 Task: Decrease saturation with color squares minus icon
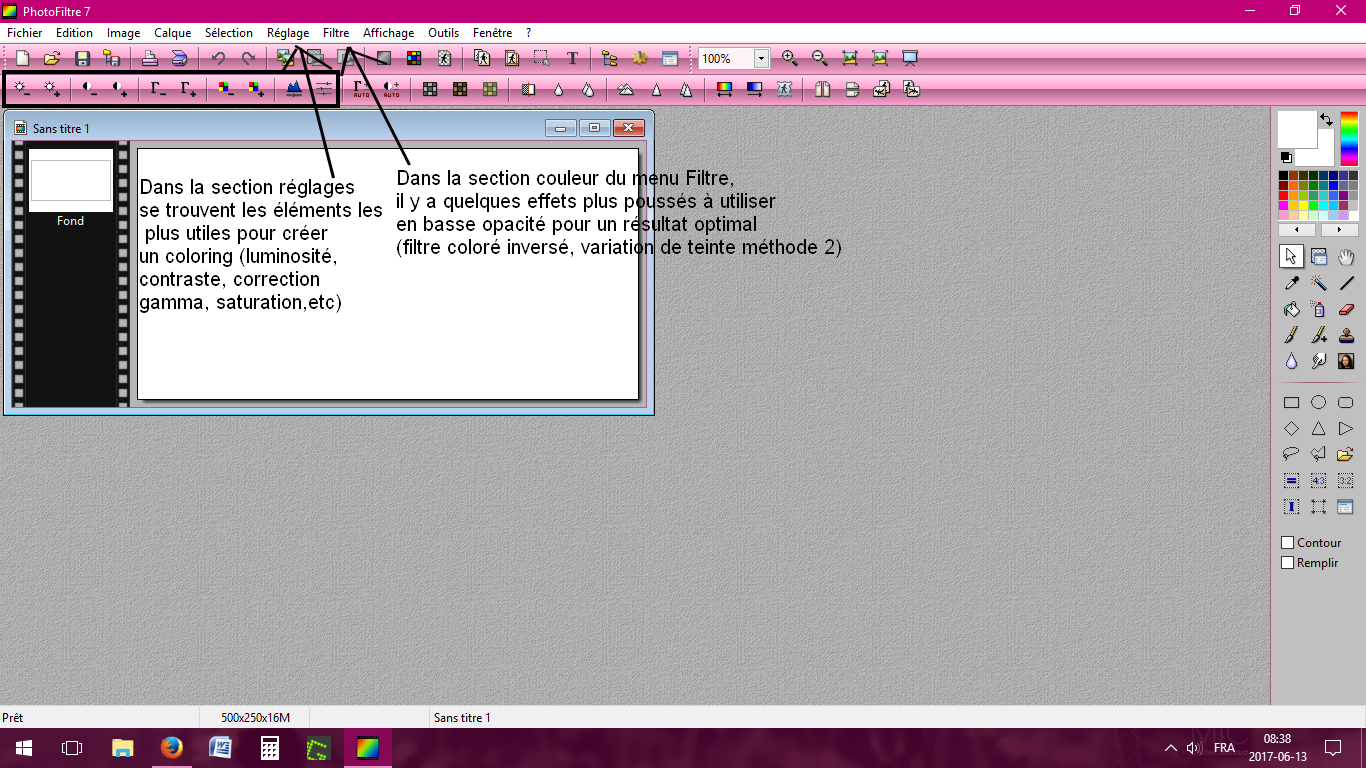coord(226,90)
